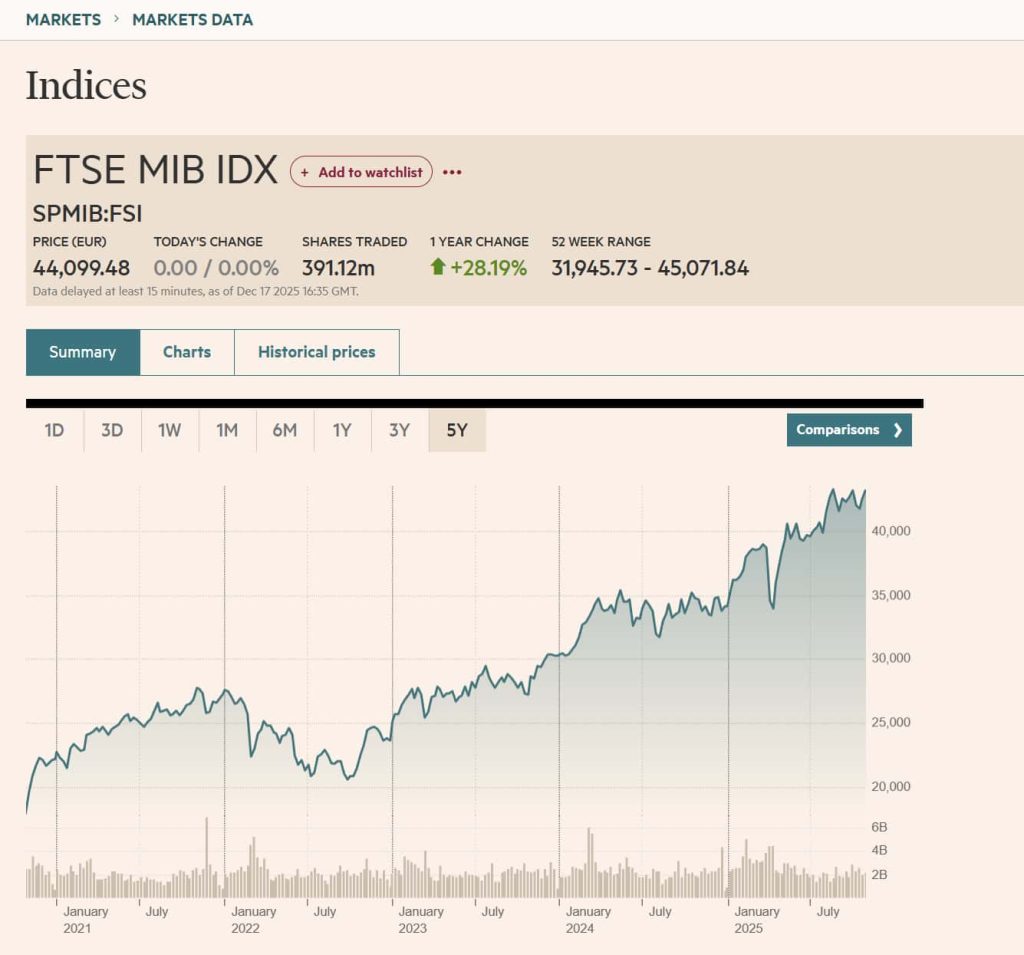Open the Charts tab
Viewport: 1024px width, 955px height.
187,352
